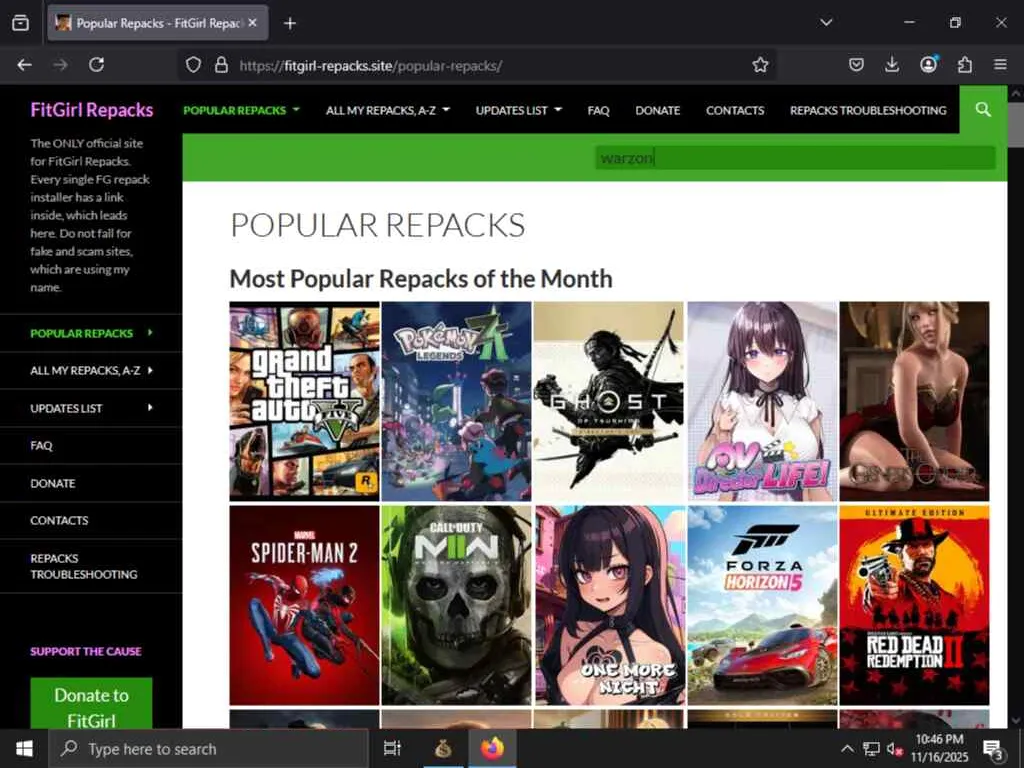Click the Firefox back arrow
Viewport: 1024px width, 768px height.
coord(25,65)
